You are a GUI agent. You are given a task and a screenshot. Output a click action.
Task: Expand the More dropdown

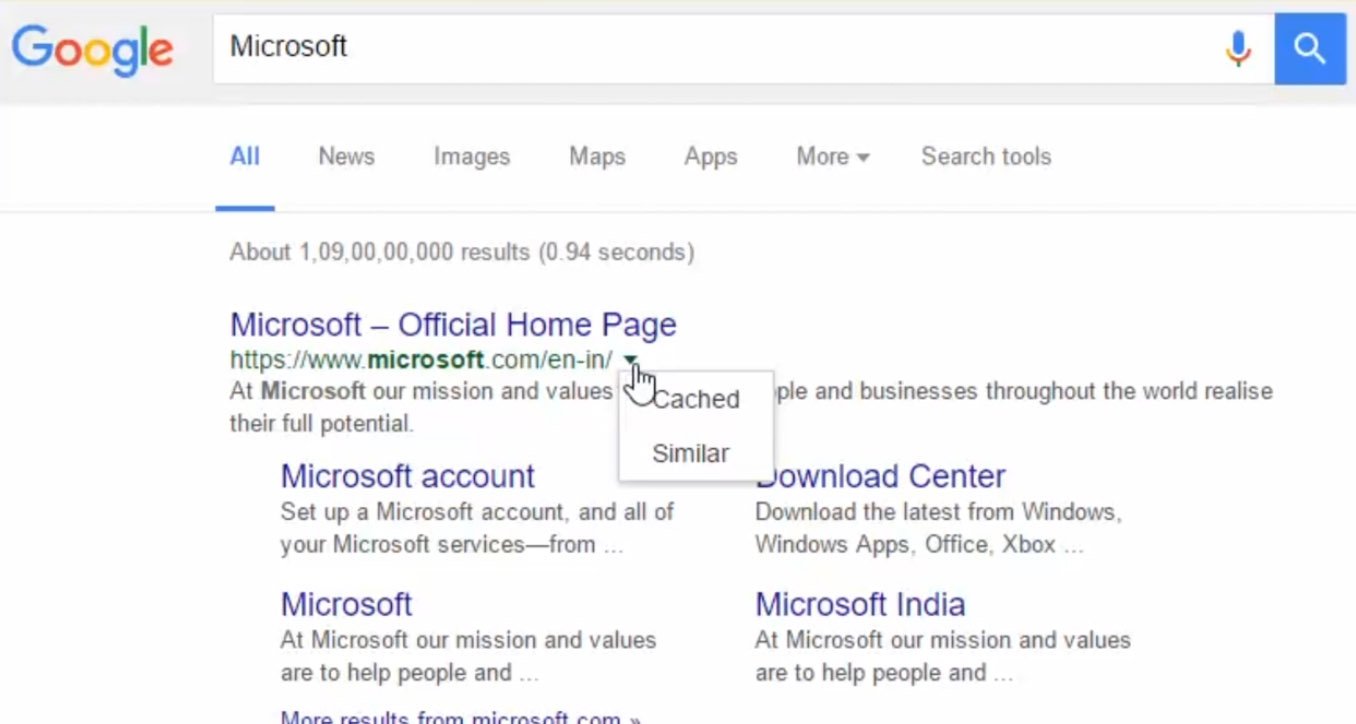click(x=832, y=157)
